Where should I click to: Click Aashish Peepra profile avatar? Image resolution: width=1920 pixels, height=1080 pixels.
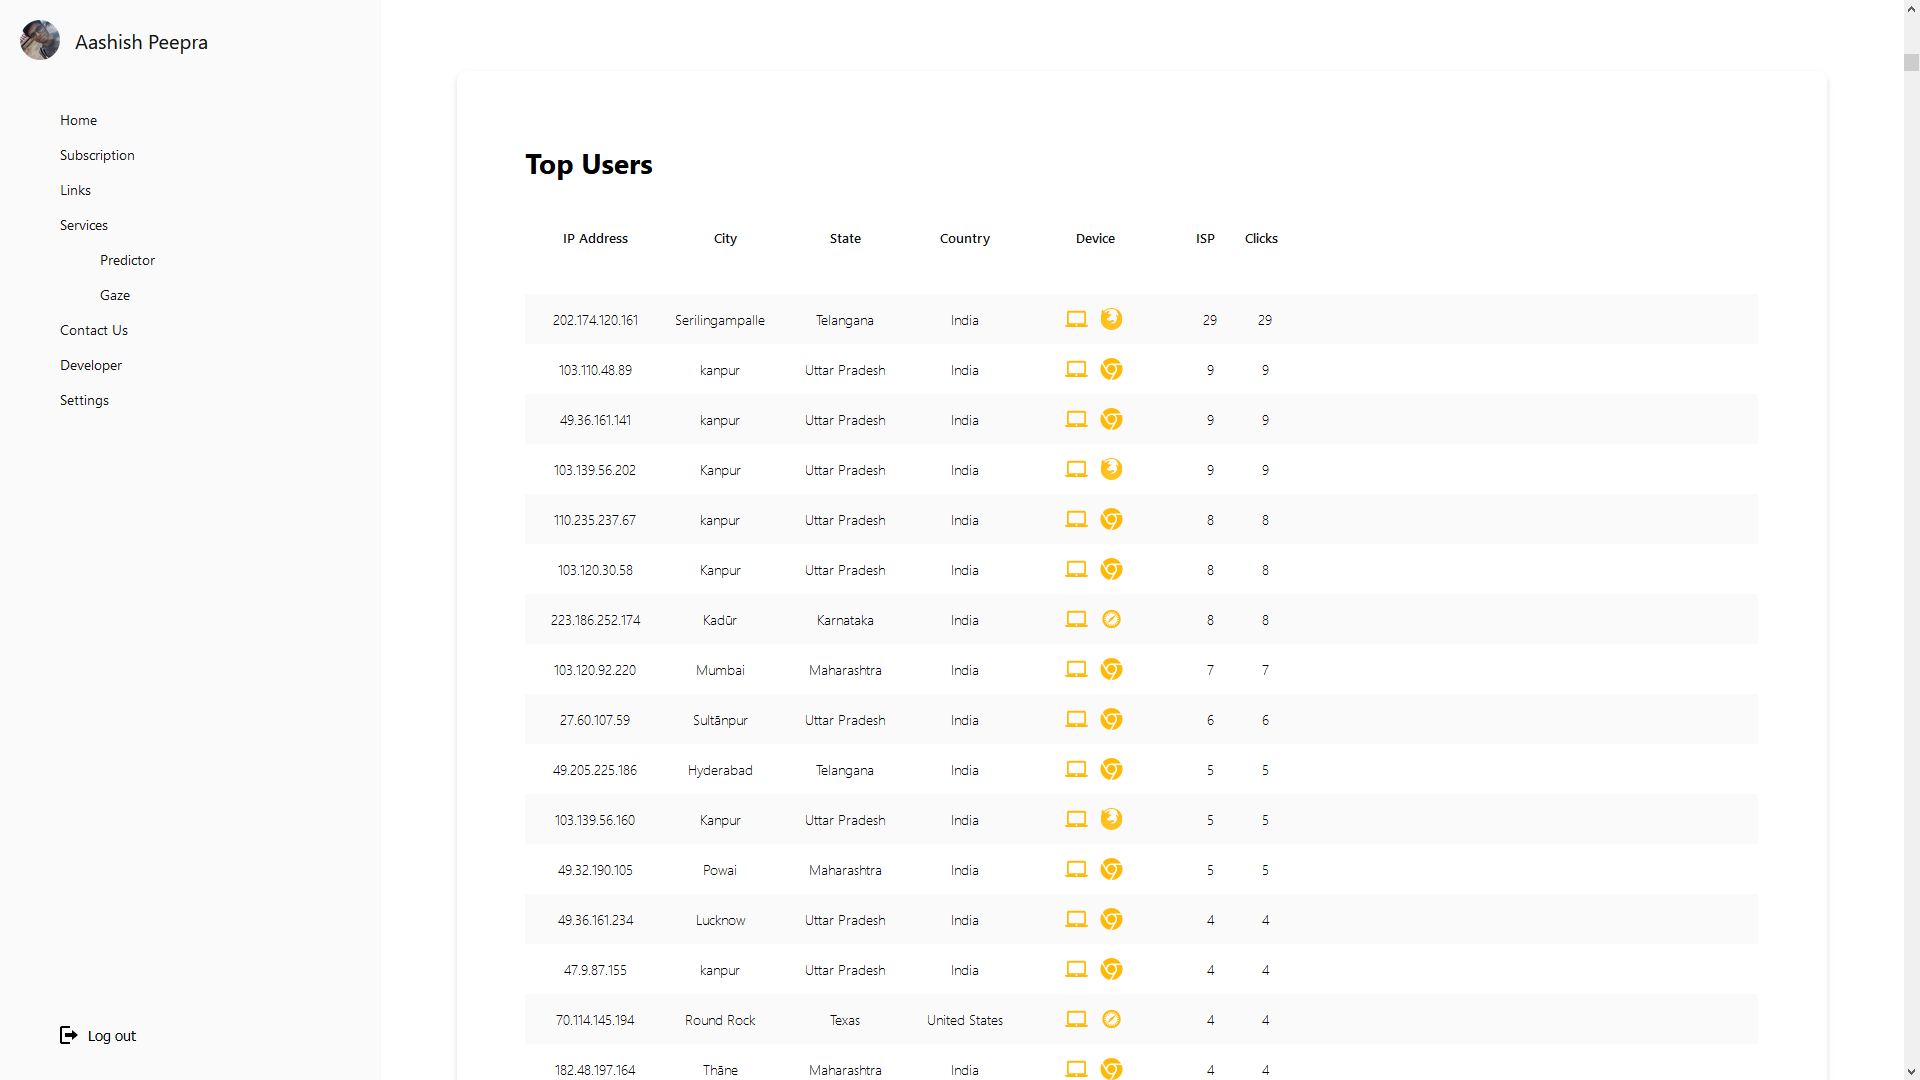pyautogui.click(x=40, y=41)
